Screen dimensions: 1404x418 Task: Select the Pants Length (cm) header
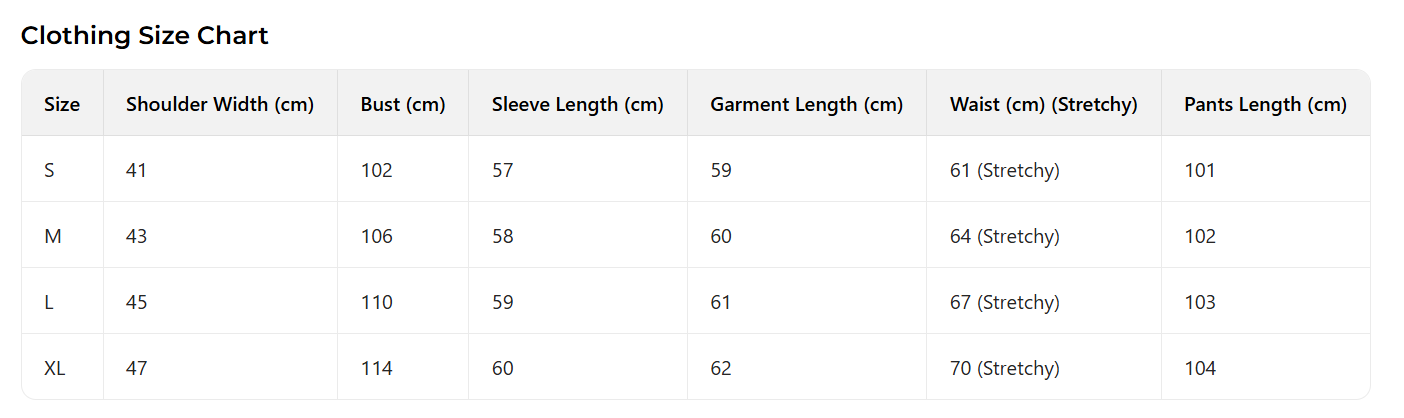pyautogui.click(x=1265, y=104)
